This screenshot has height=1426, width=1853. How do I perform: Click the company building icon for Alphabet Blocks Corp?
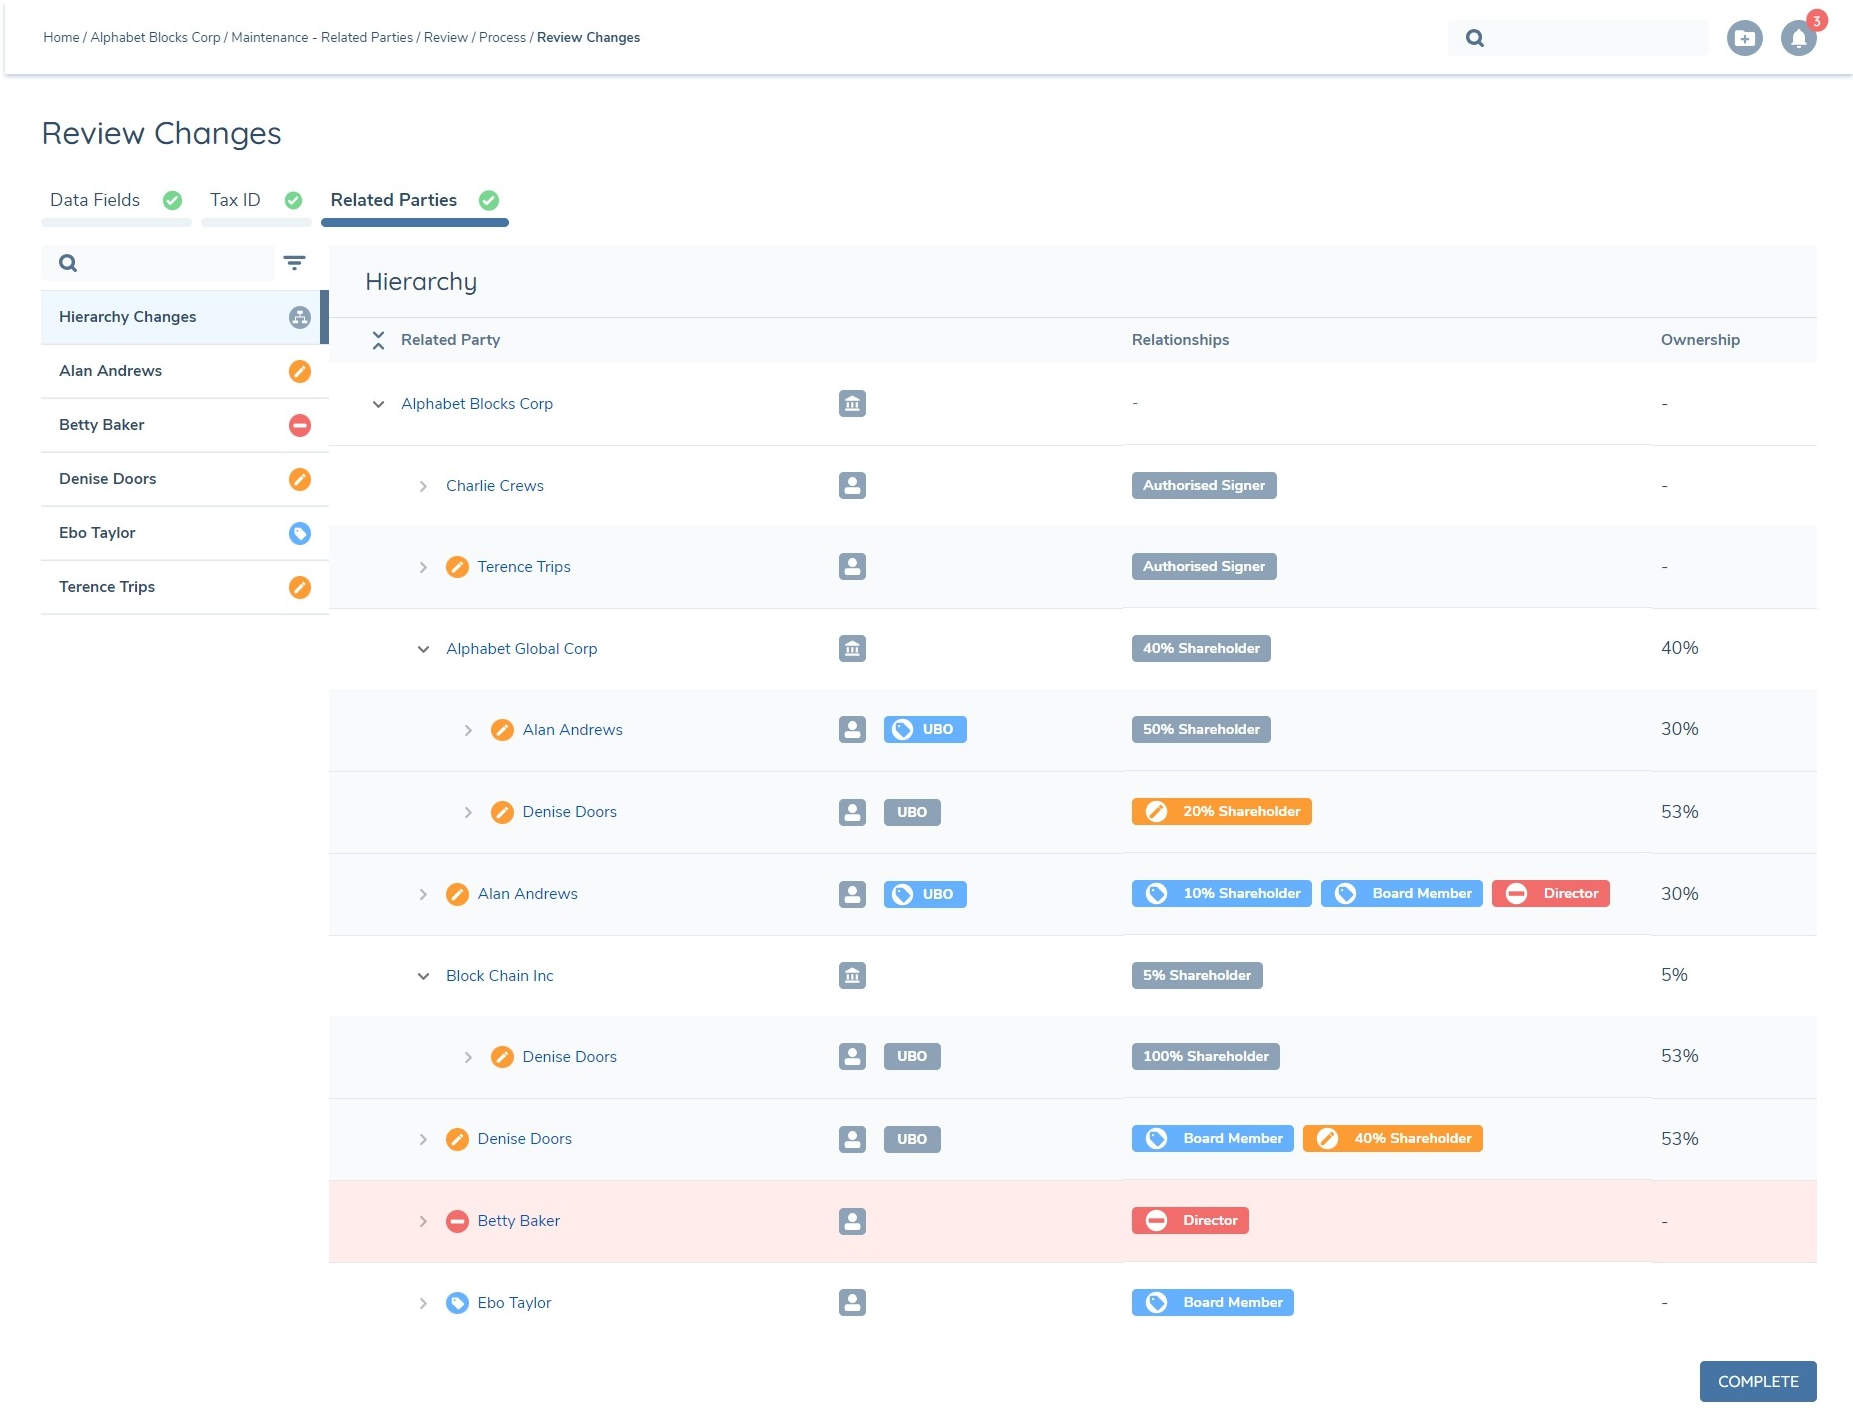point(851,404)
